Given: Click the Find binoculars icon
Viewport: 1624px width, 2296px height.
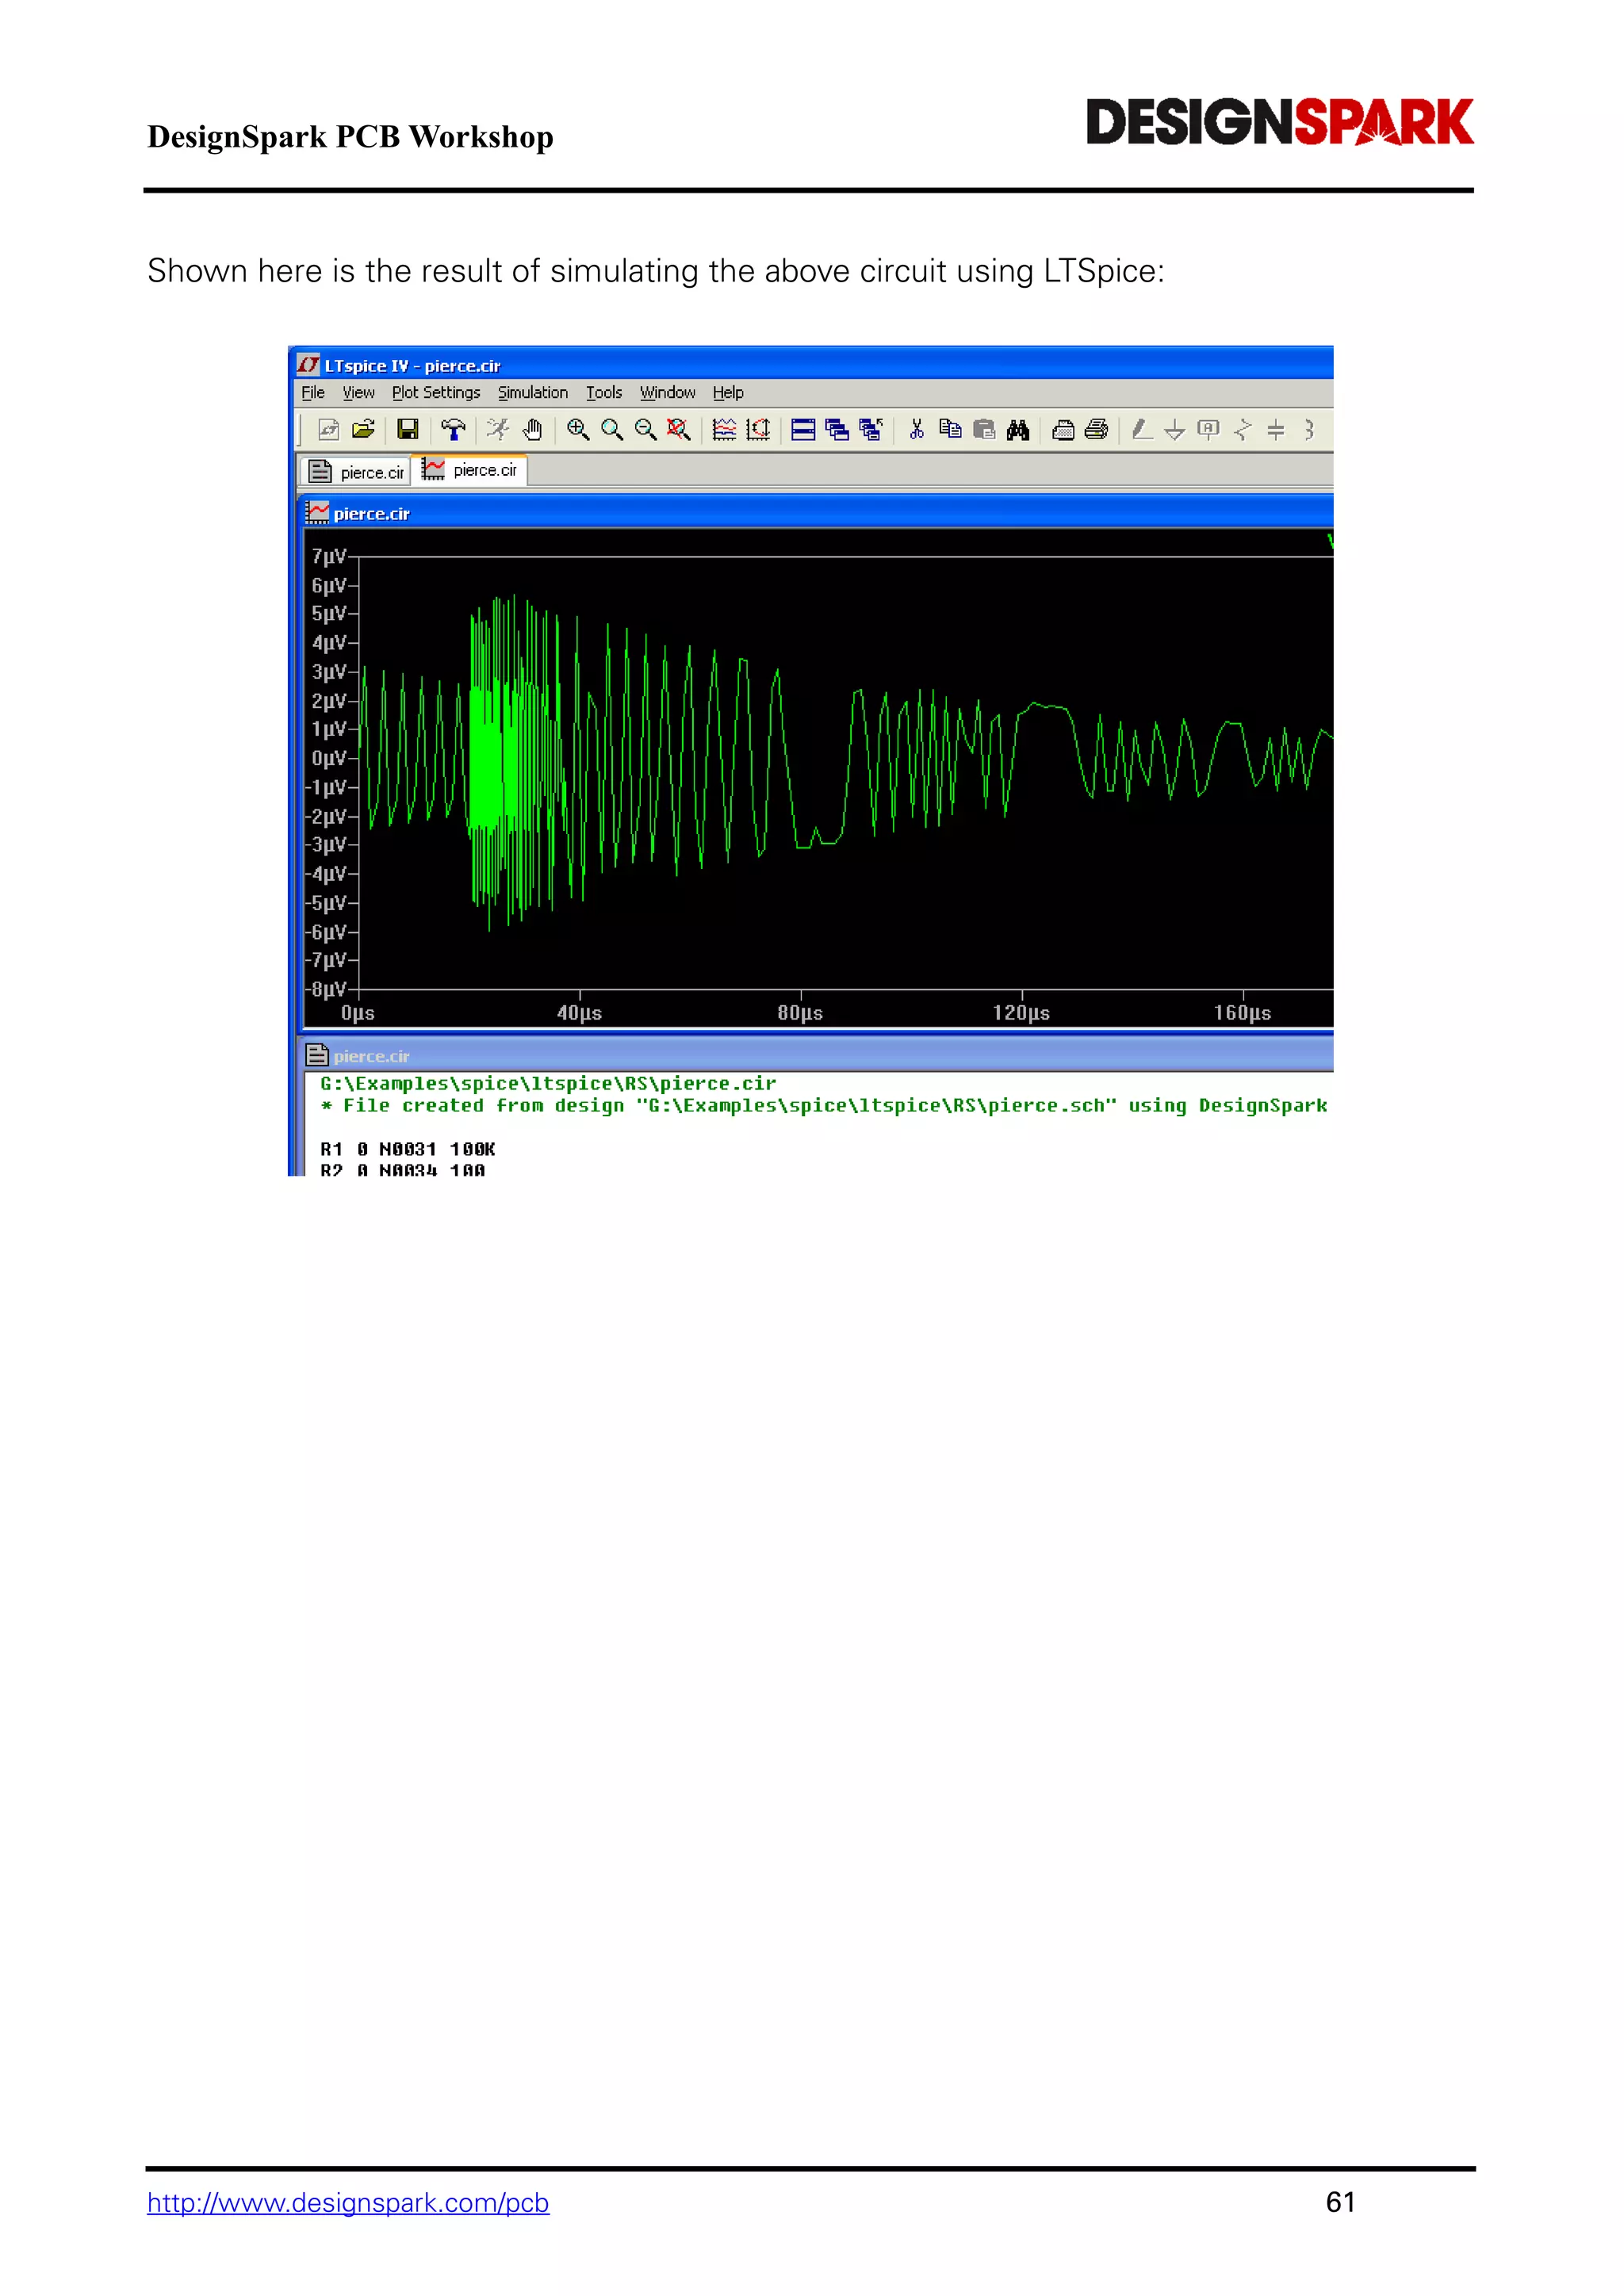Looking at the screenshot, I should (x=1018, y=430).
